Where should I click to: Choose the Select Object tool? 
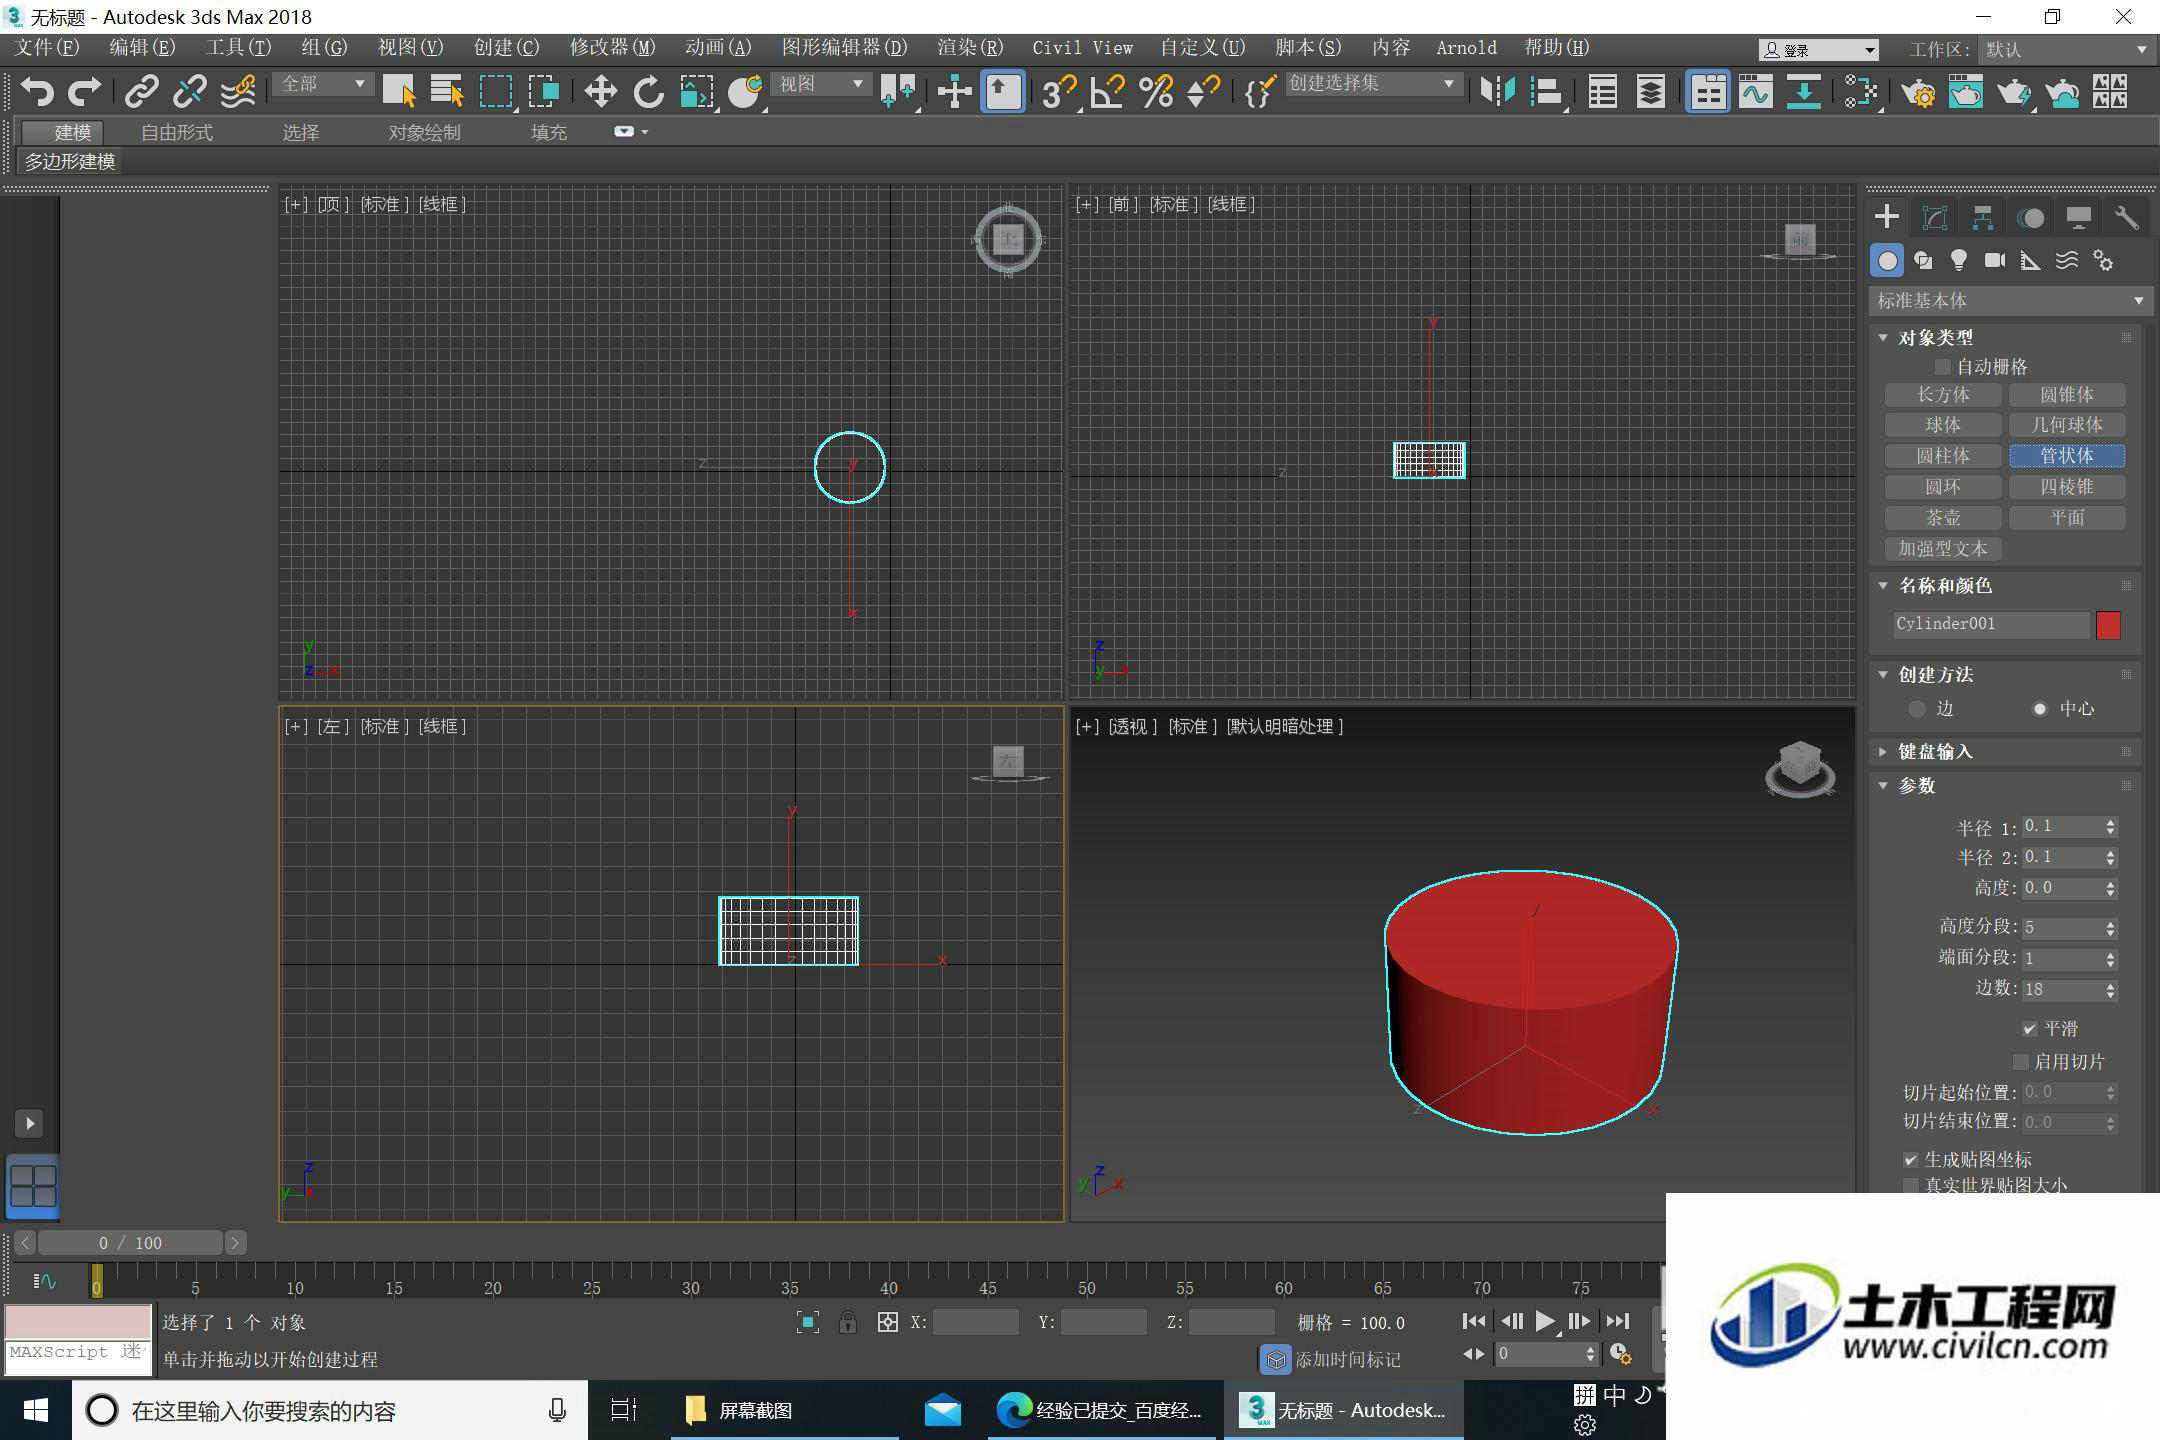399,92
